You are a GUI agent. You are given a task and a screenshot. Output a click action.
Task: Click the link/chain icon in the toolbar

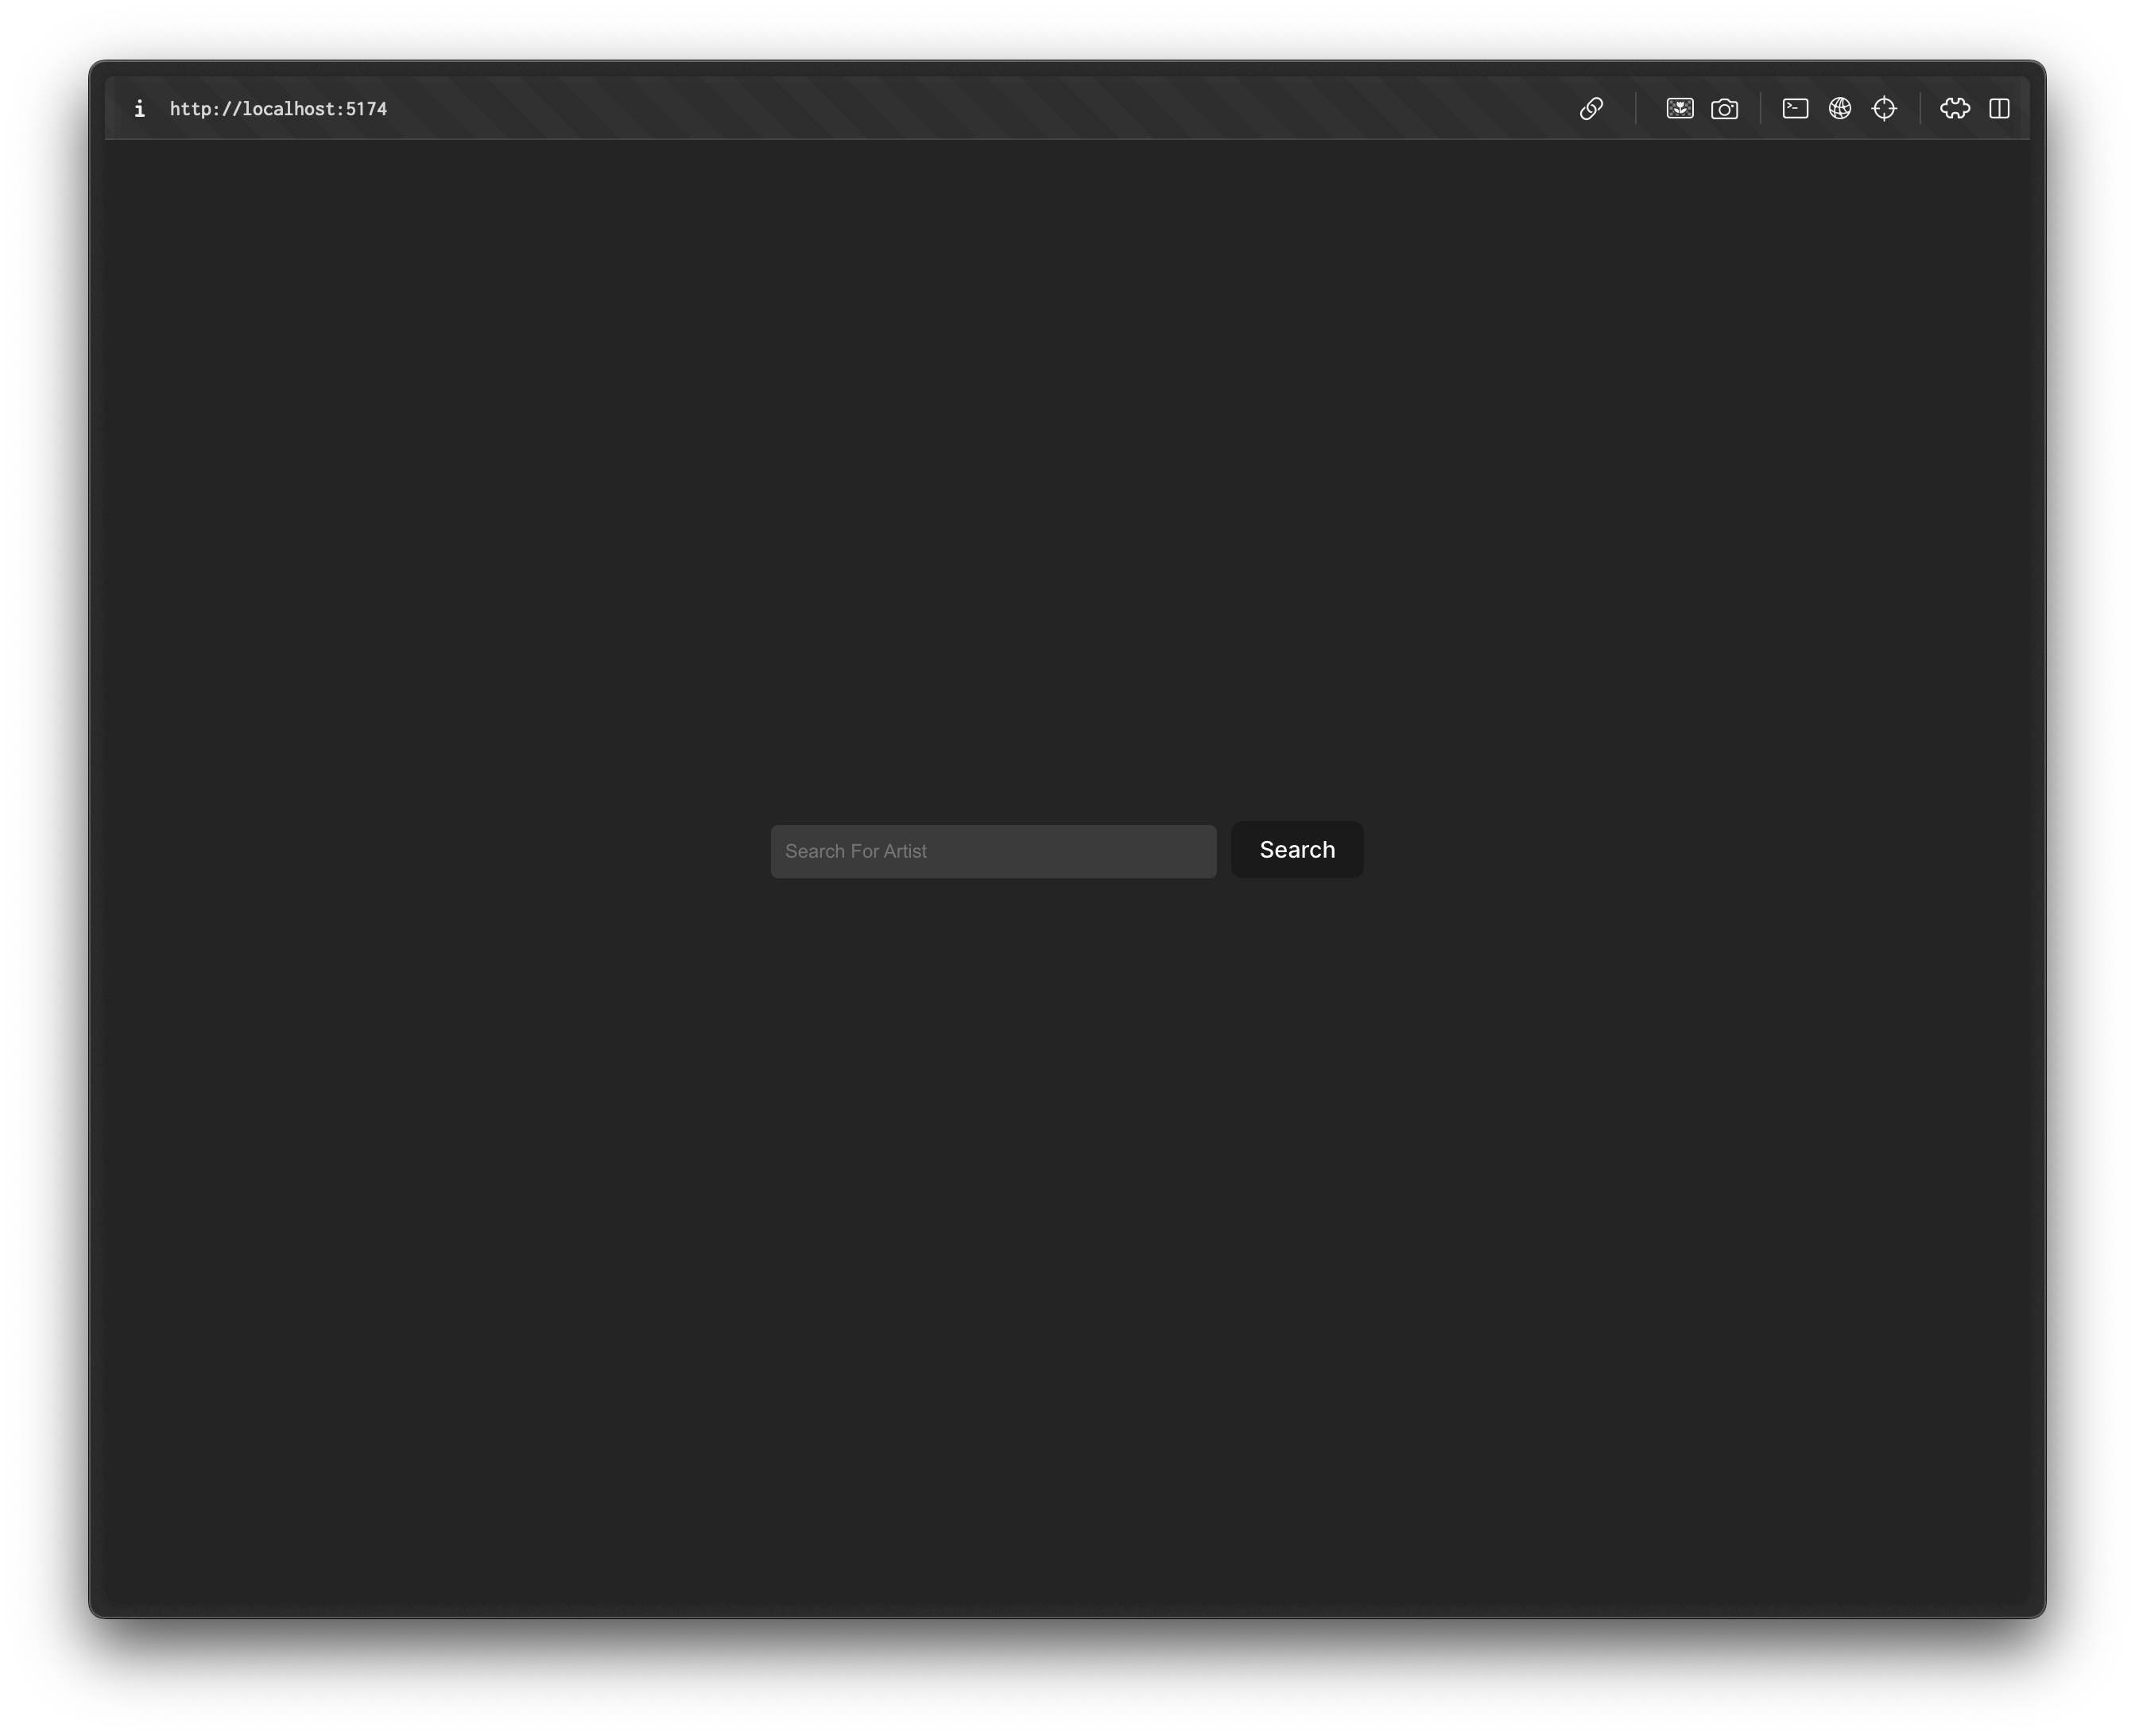click(1592, 108)
